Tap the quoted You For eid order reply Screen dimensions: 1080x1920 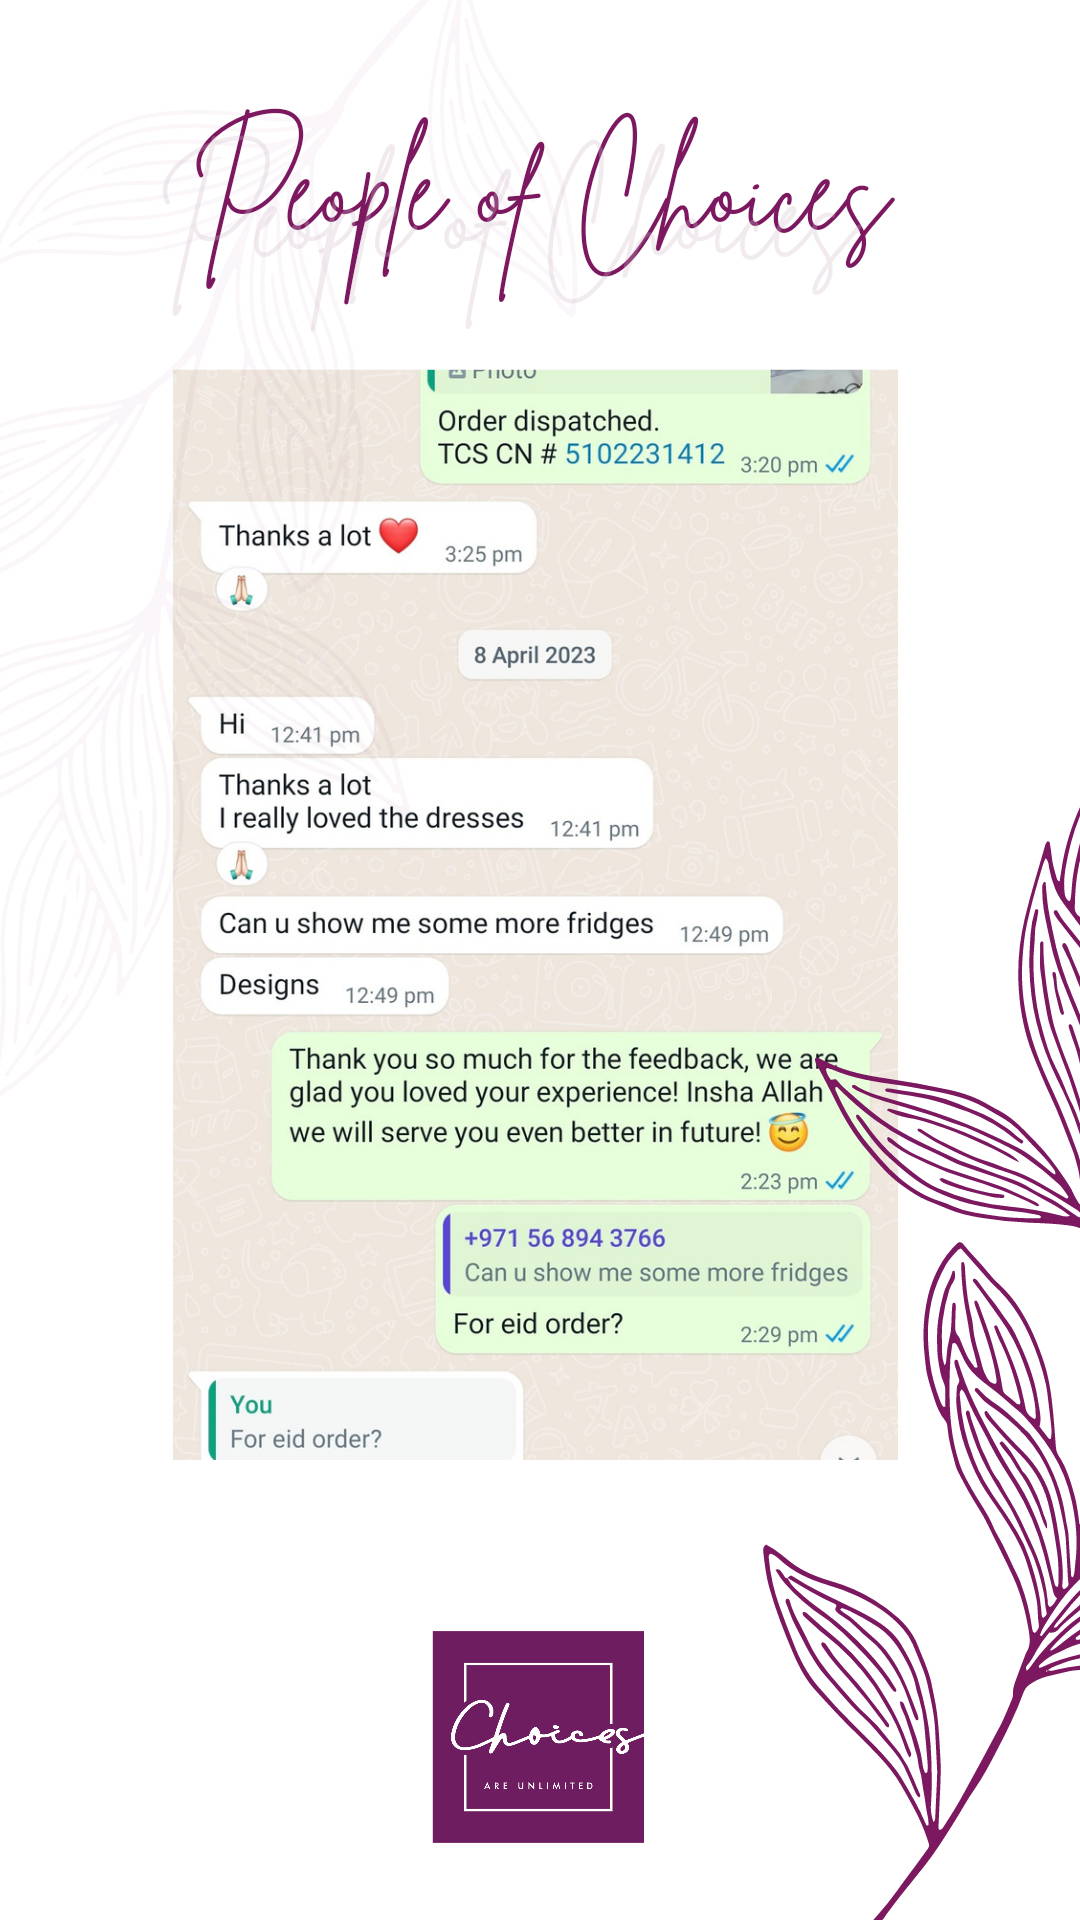363,1420
